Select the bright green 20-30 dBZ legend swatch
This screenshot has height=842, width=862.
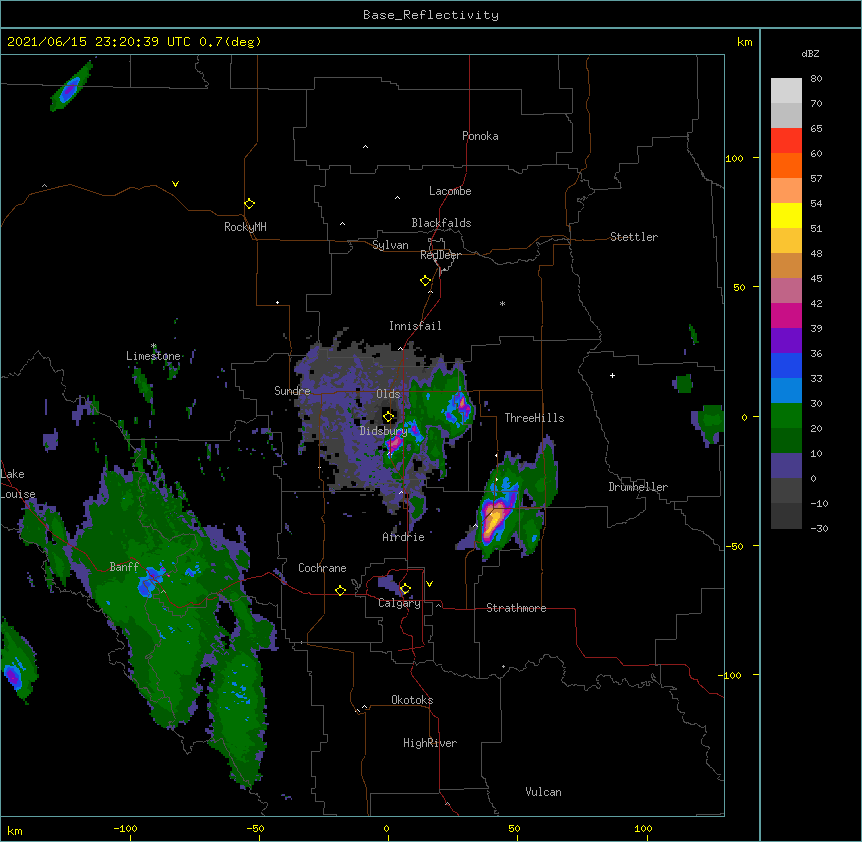[786, 416]
